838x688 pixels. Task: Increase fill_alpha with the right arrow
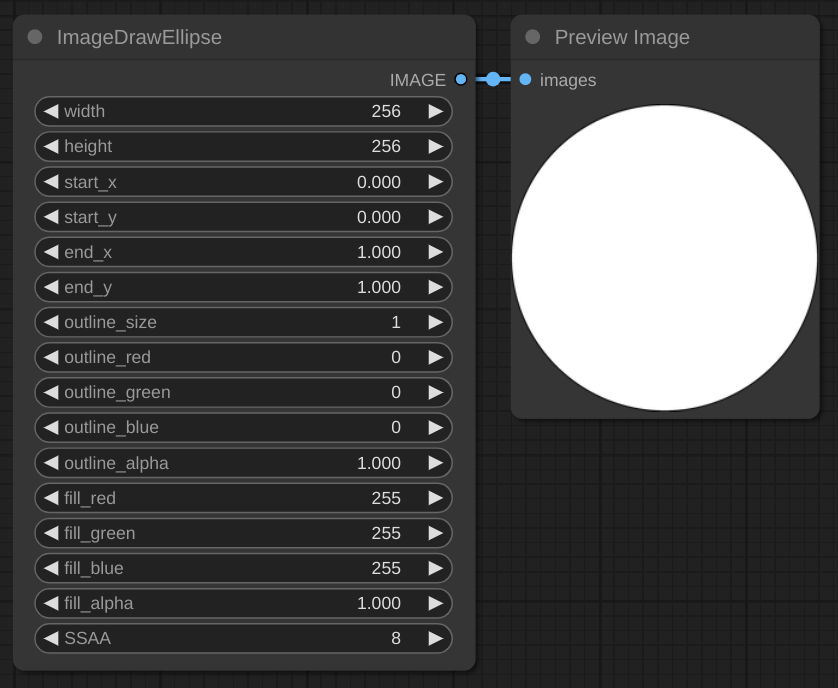click(435, 603)
